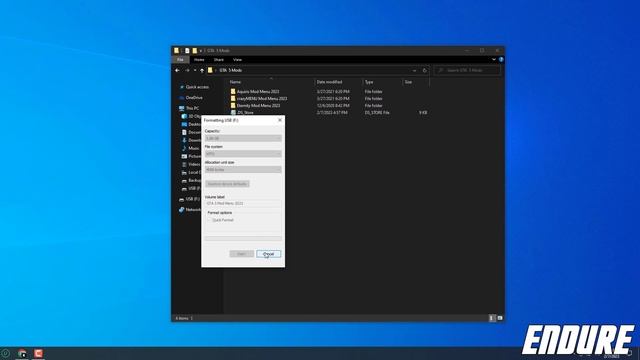The width and height of the screenshot is (640, 360).
Task: Open the File menu tab
Action: click(180, 60)
